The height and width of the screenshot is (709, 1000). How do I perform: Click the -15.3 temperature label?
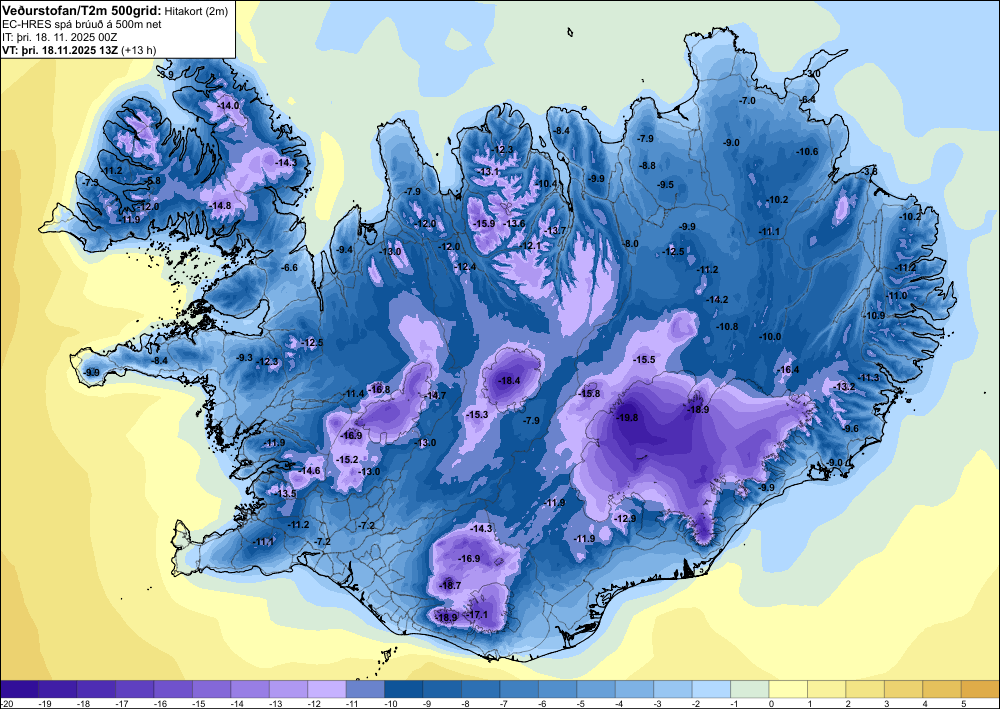477,414
